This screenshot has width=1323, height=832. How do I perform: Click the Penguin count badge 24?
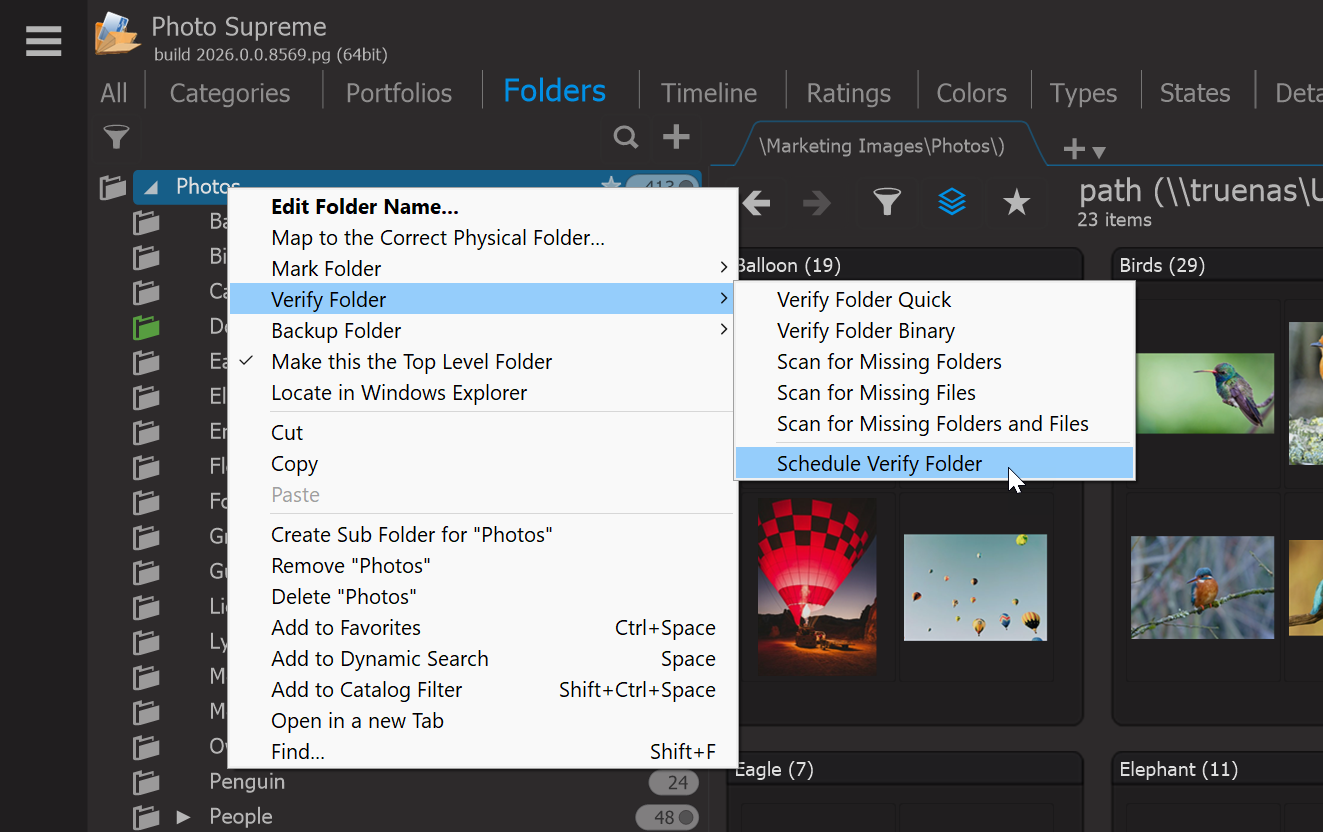(674, 782)
